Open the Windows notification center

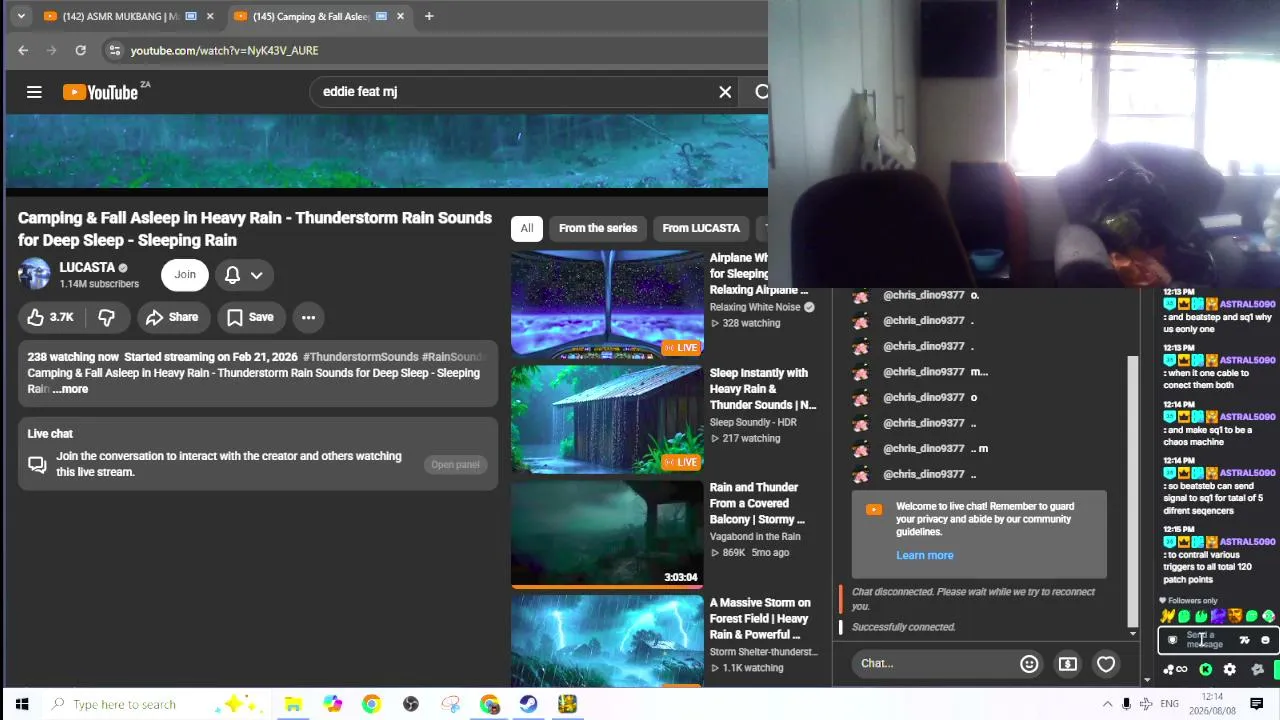click(1257, 704)
